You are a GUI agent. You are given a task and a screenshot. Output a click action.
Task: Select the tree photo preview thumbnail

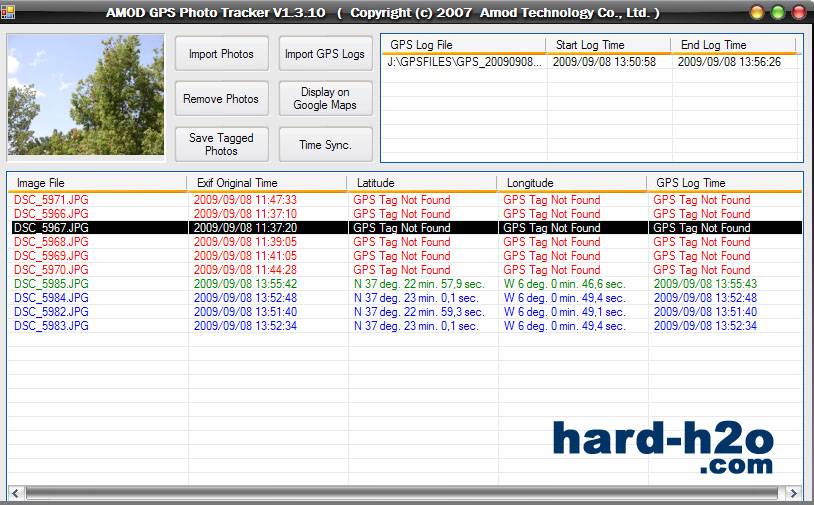click(86, 95)
